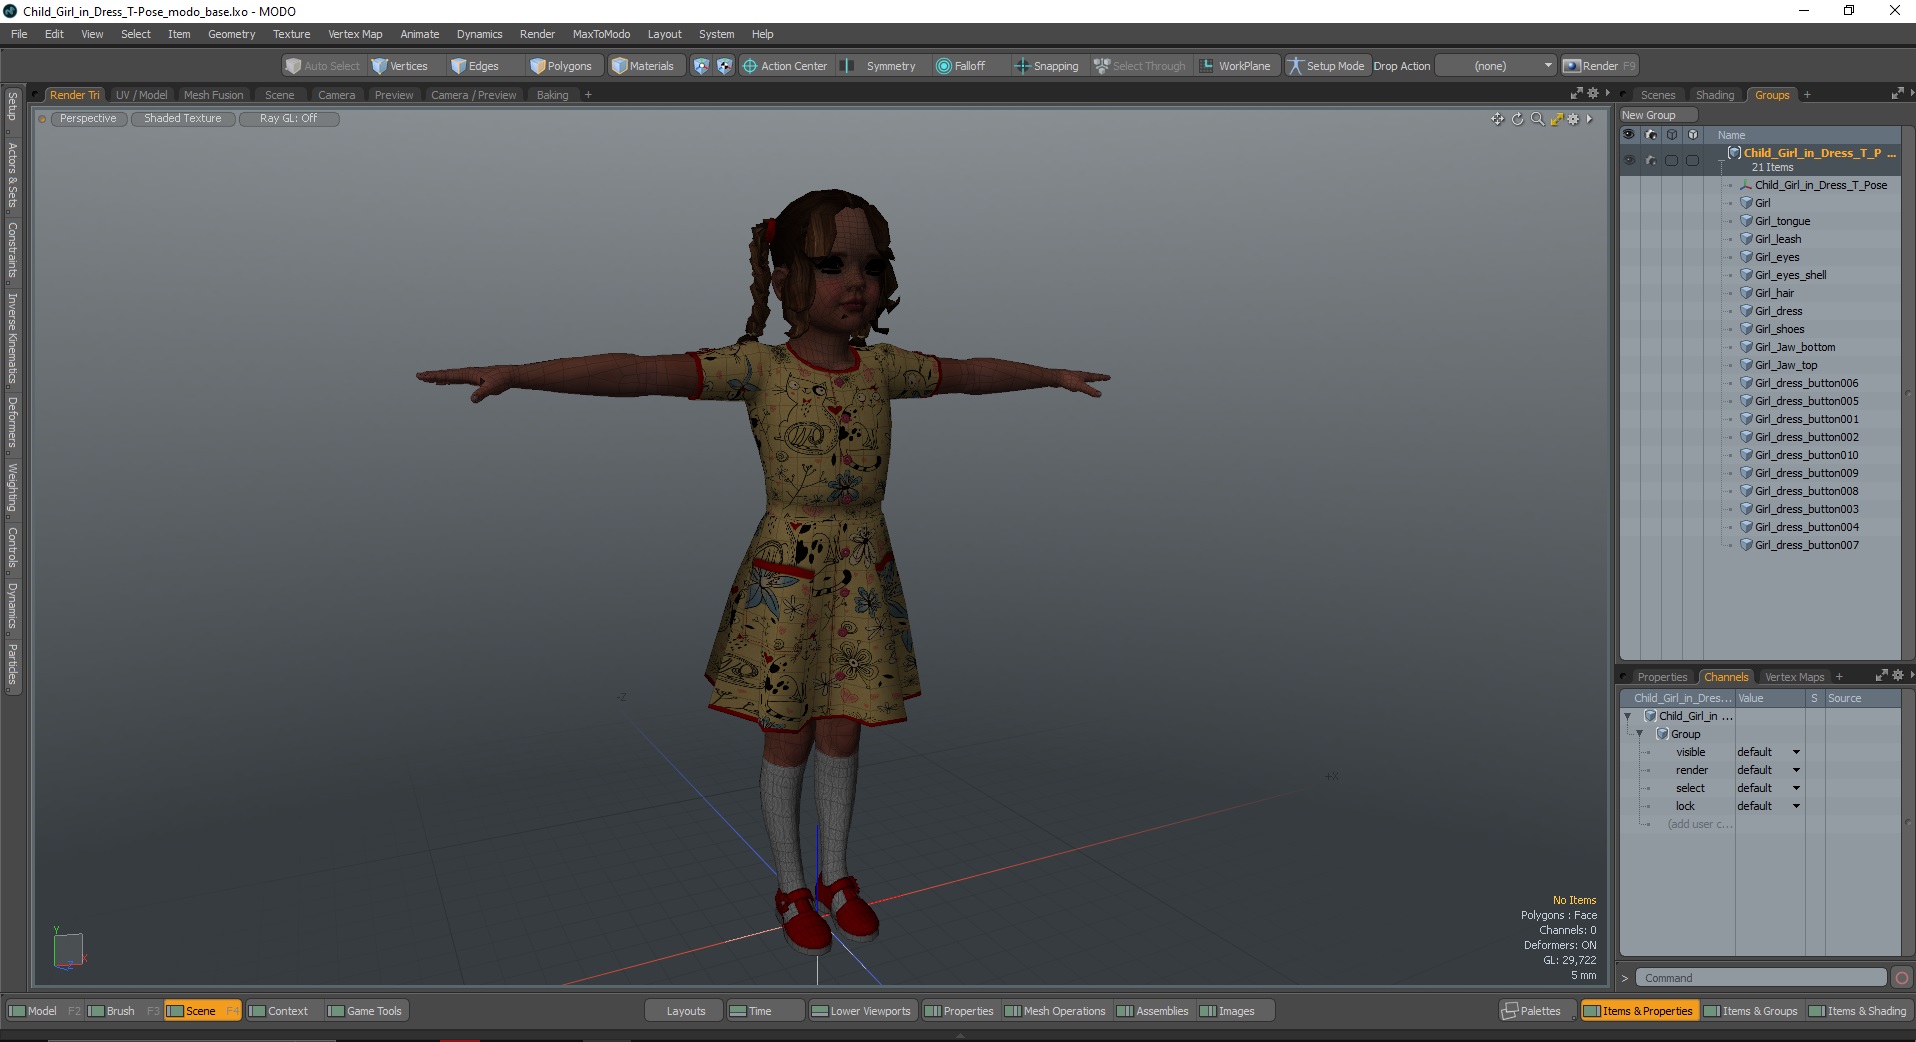
Task: Collapse the Child_Girl_in channels tree expander
Action: [1627, 716]
